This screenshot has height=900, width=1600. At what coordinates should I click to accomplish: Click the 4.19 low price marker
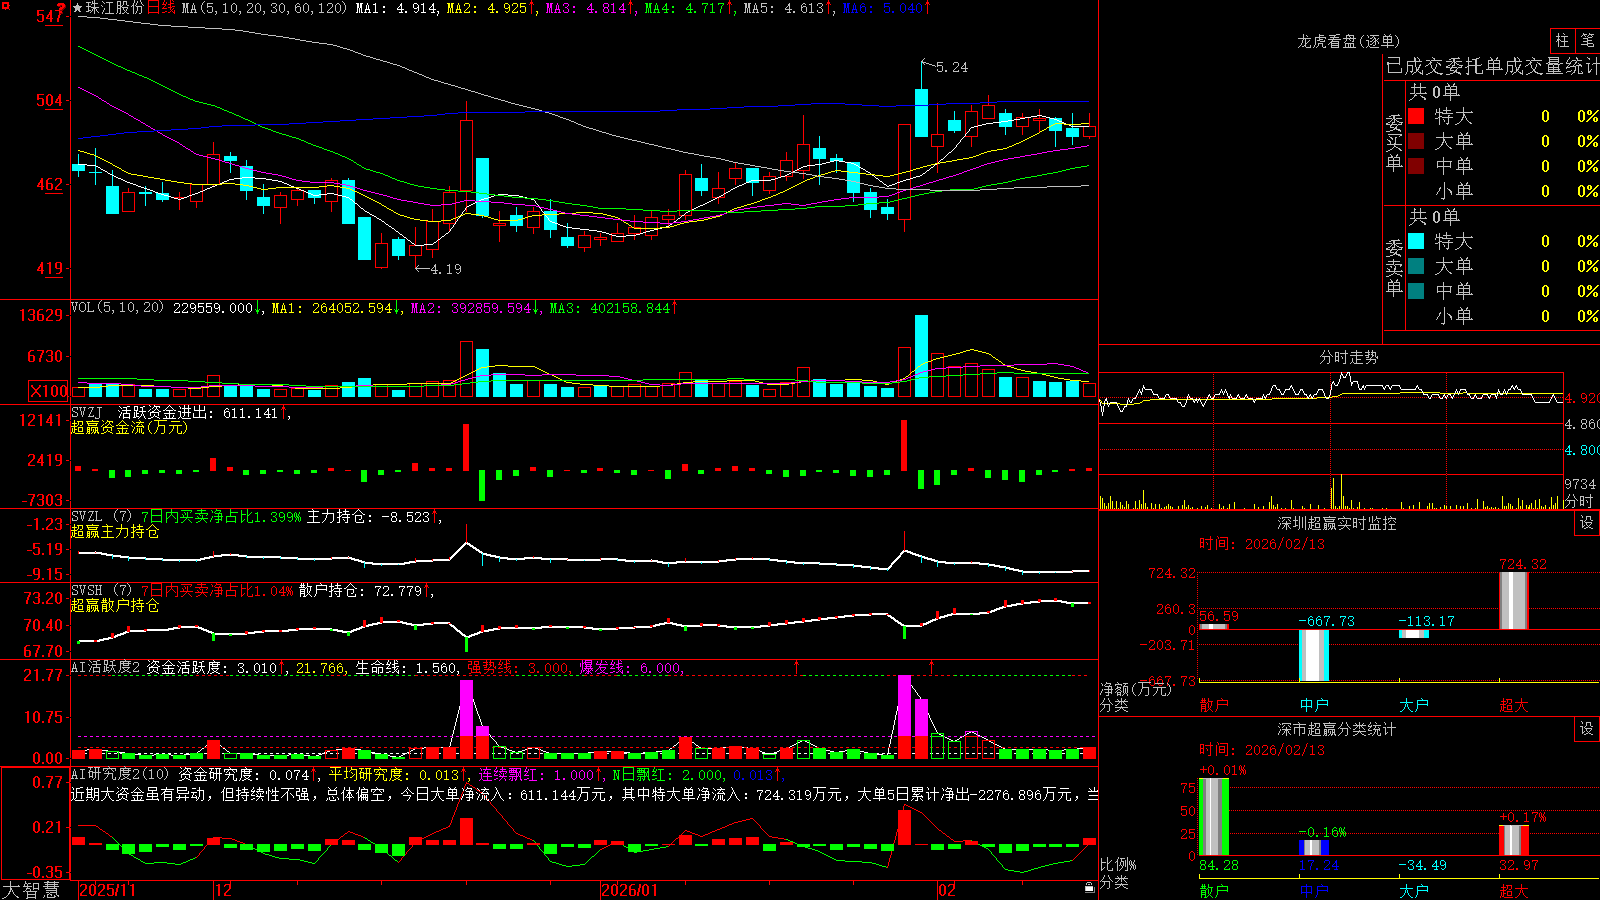pos(446,269)
